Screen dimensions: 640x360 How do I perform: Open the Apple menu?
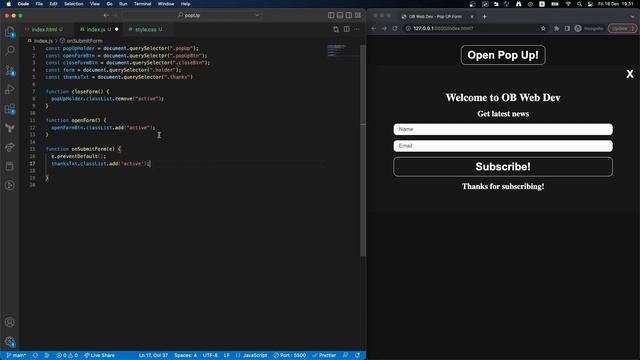pos(9,4)
